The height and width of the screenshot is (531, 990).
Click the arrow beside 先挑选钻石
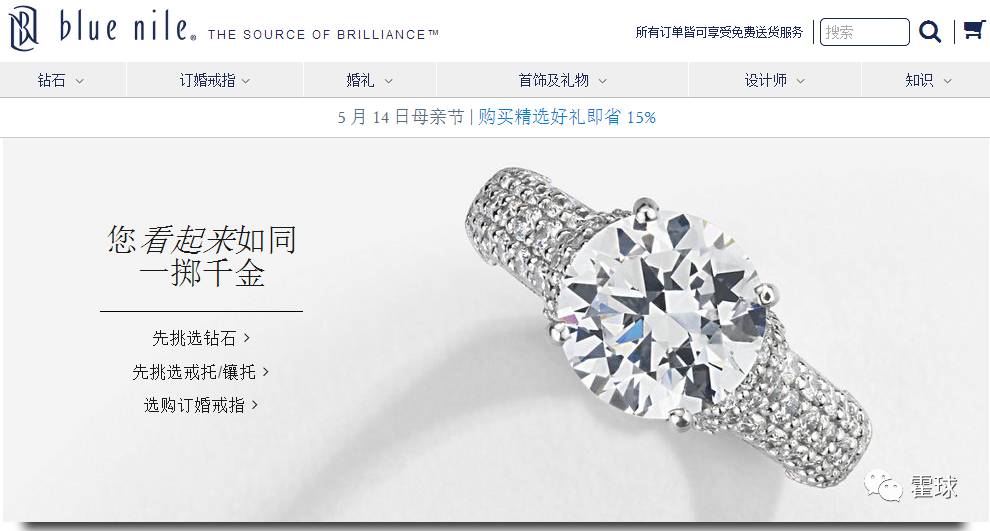[247, 338]
